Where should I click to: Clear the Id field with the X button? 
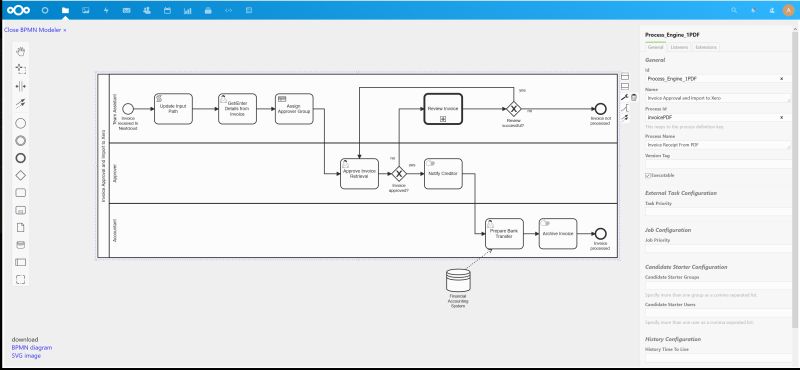click(x=782, y=79)
